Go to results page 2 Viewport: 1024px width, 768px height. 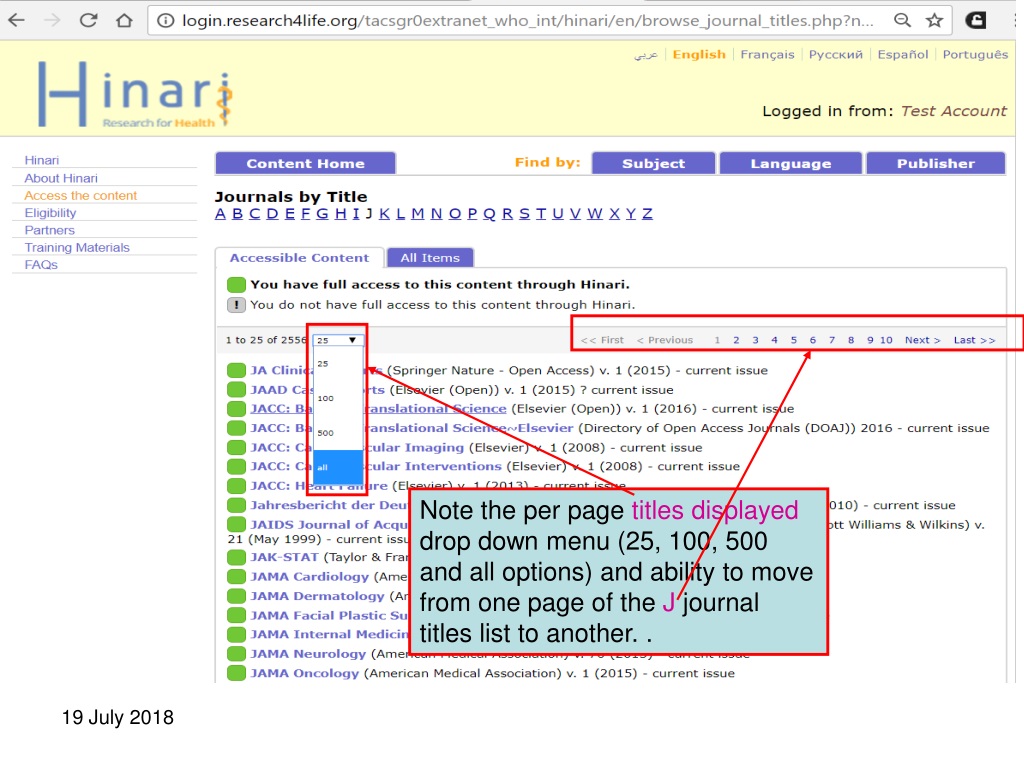pos(736,340)
